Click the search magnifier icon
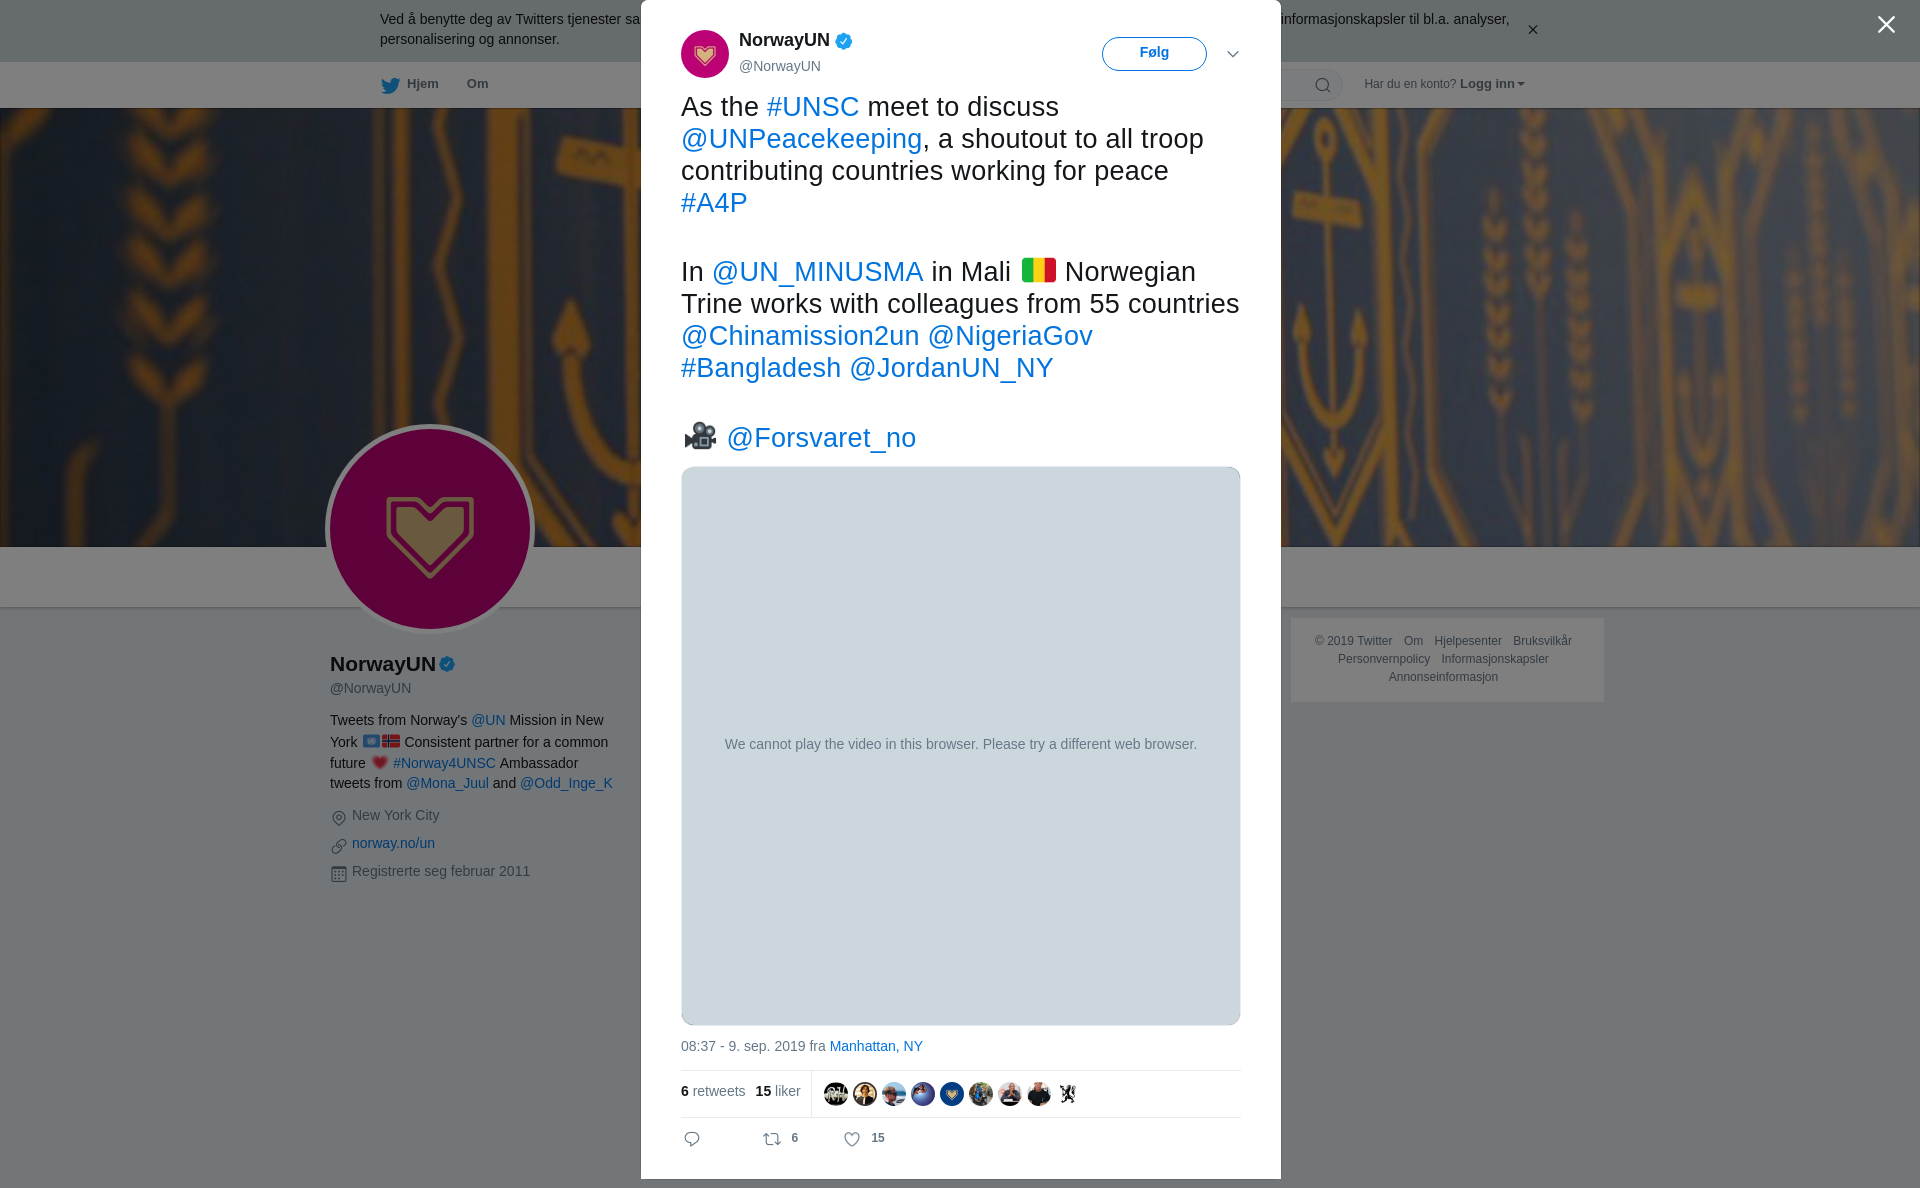Image resolution: width=1920 pixels, height=1188 pixels. point(1323,85)
